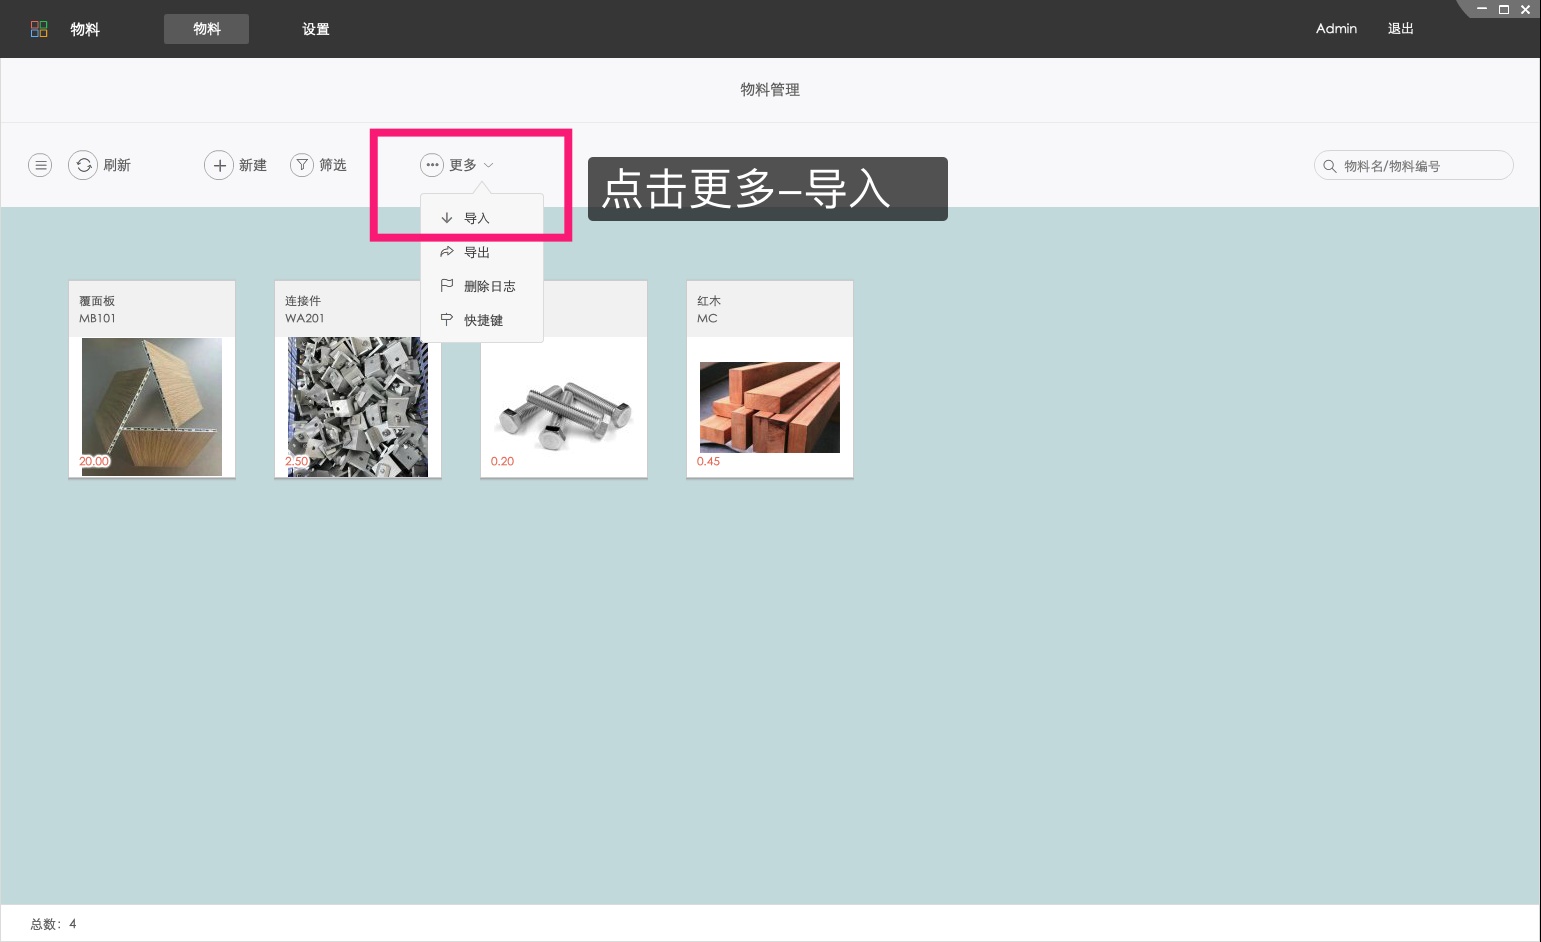Click the hamburger list menu icon
Image resolution: width=1541 pixels, height=942 pixels.
click(40, 165)
